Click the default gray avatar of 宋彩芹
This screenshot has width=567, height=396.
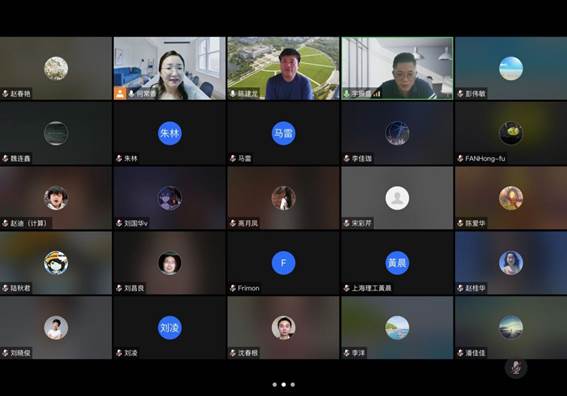click(397, 198)
